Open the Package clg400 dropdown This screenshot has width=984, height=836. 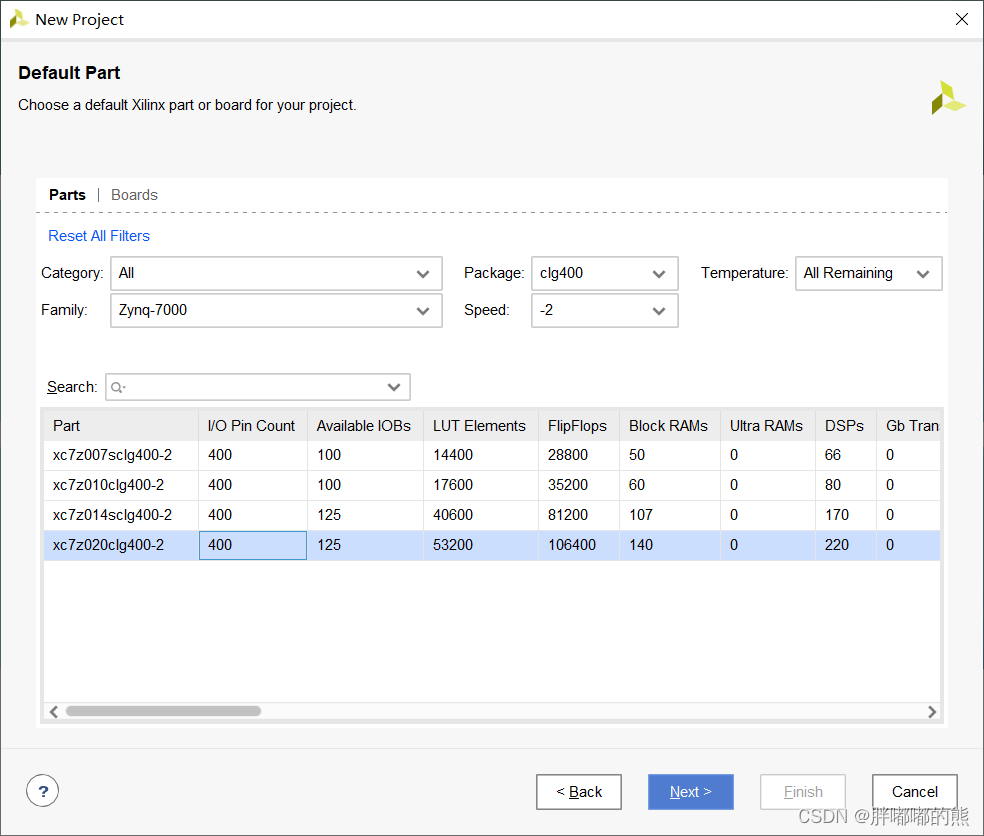click(604, 273)
